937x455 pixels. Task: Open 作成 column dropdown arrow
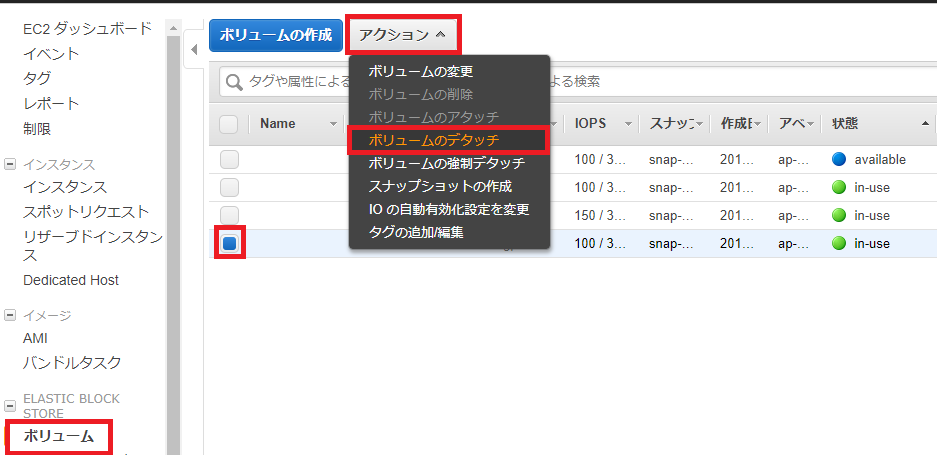coord(758,124)
